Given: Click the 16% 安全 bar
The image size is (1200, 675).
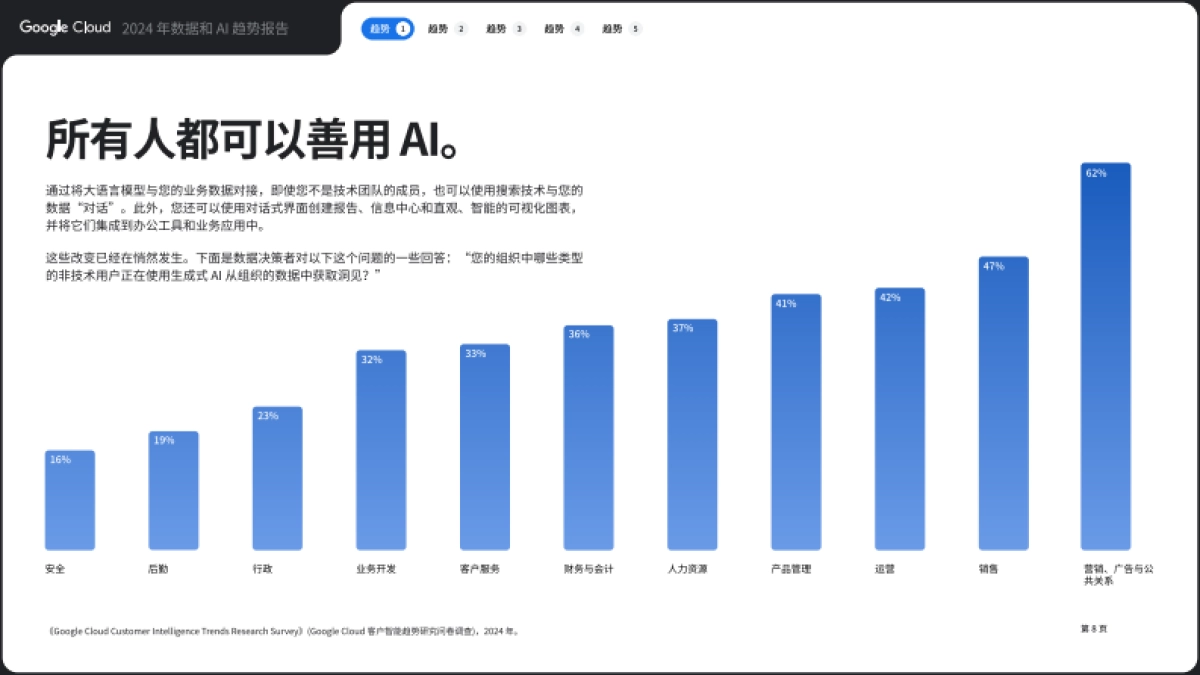Looking at the screenshot, I should tap(69, 500).
